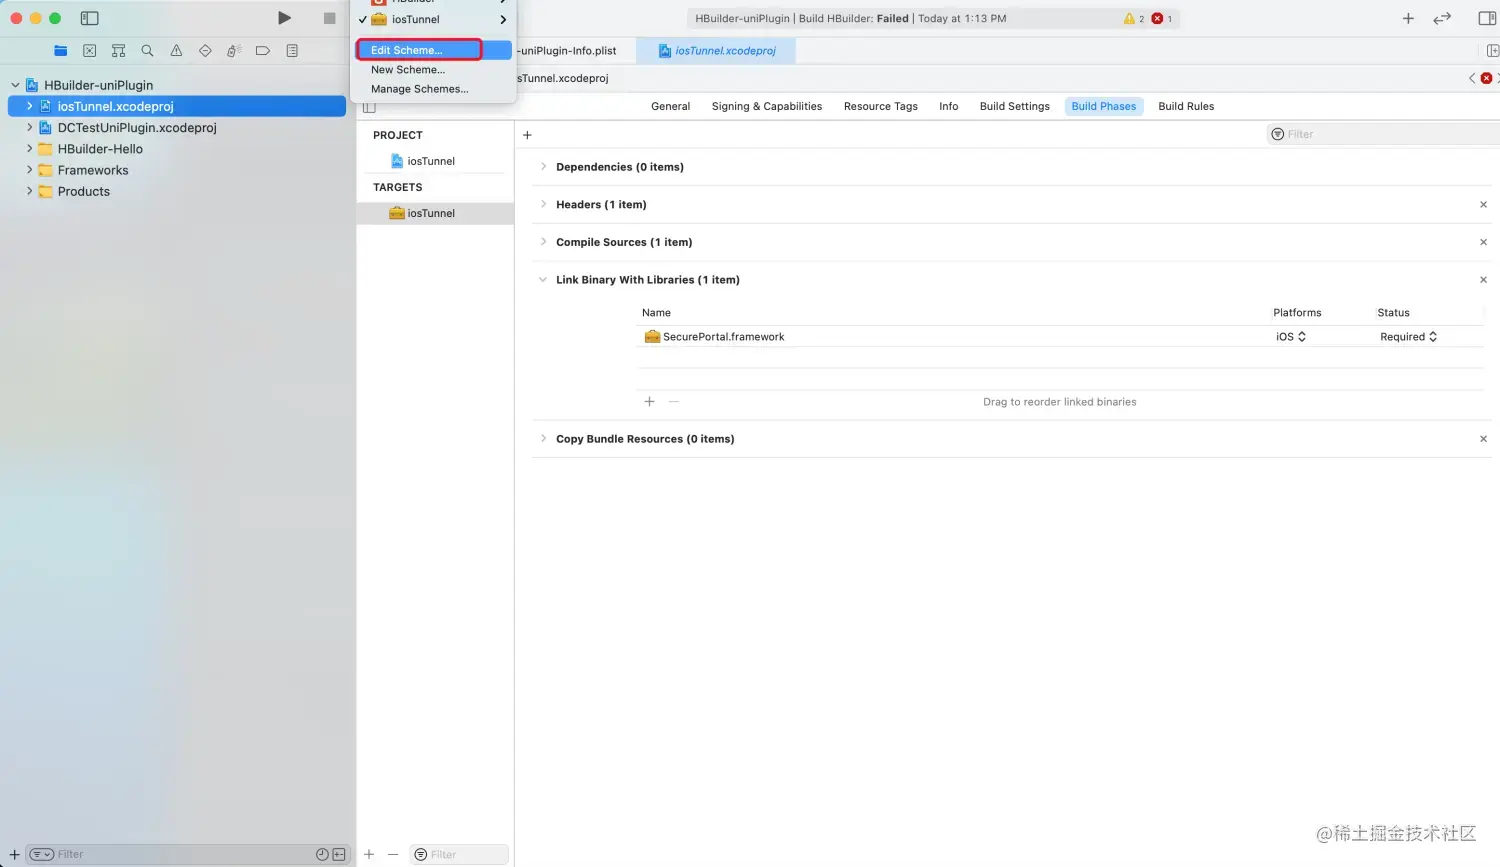The height and width of the screenshot is (867, 1500).
Task: Click the red error icon in jump bar
Action: [x=1486, y=78]
